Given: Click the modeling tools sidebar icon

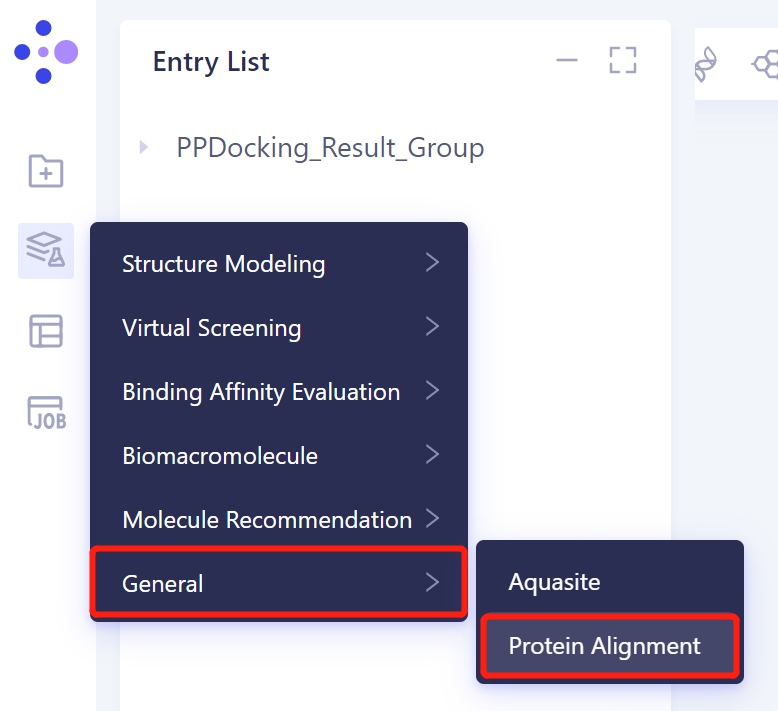Looking at the screenshot, I should [x=46, y=250].
